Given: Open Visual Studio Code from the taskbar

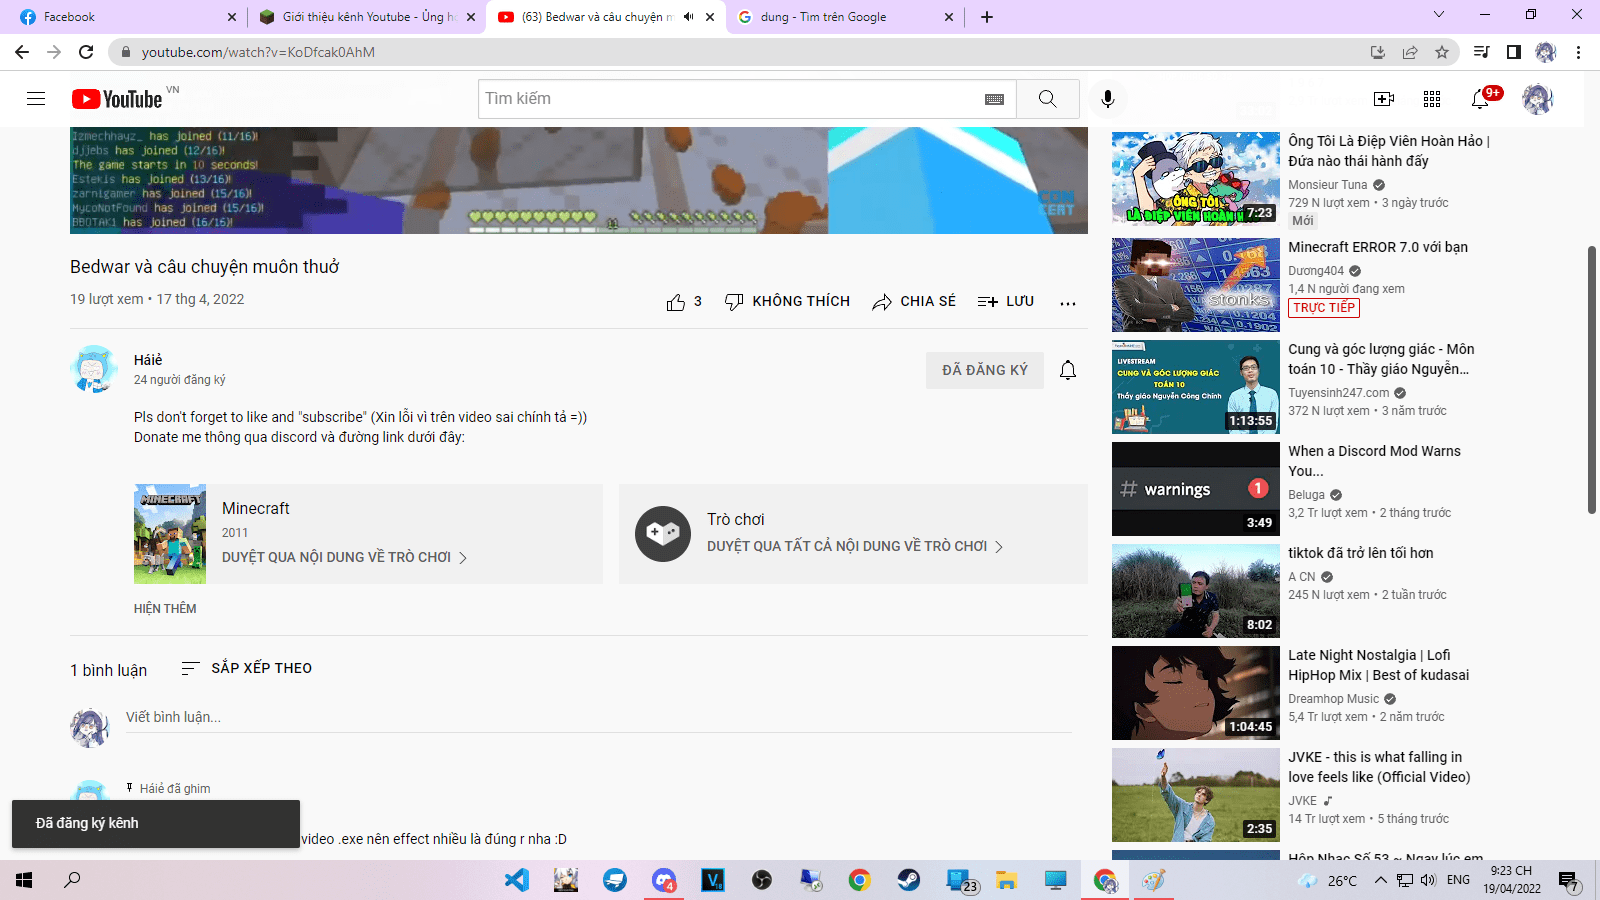Looking at the screenshot, I should (517, 880).
